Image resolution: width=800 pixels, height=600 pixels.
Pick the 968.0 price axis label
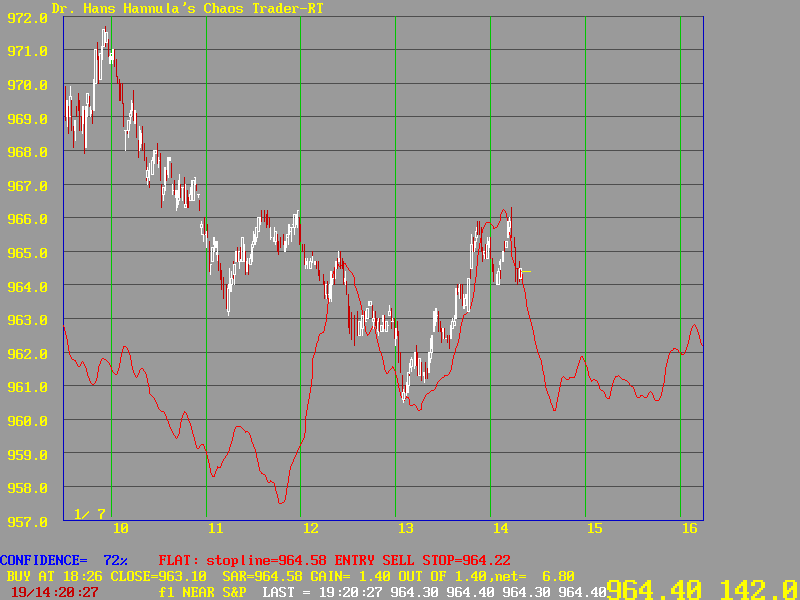pos(27,153)
